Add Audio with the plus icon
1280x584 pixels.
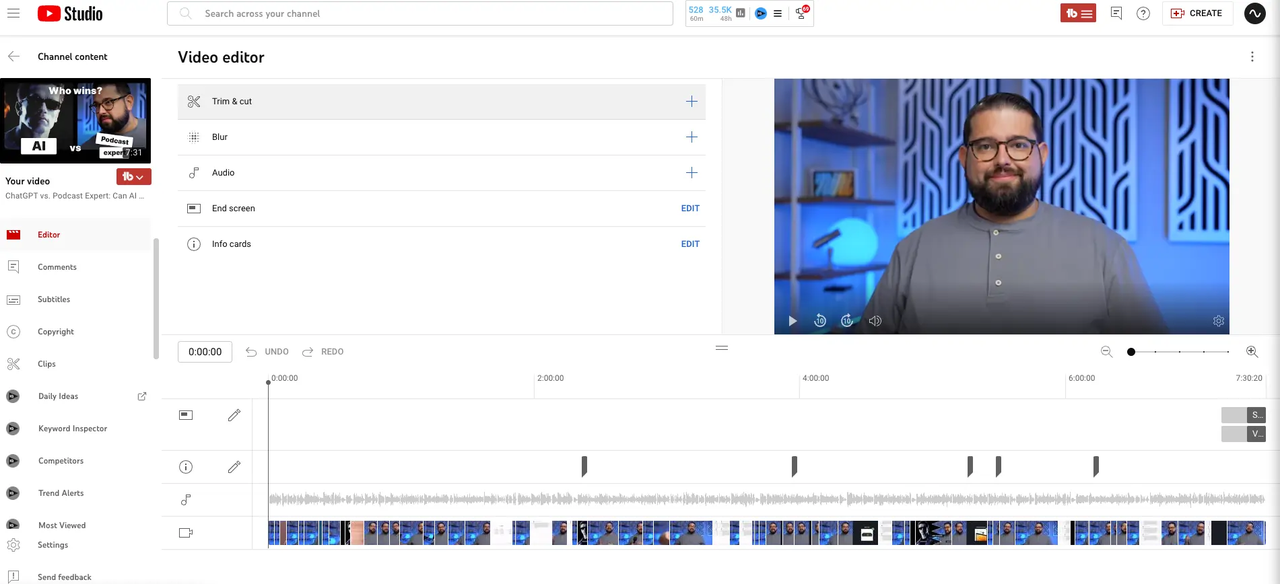click(x=691, y=173)
